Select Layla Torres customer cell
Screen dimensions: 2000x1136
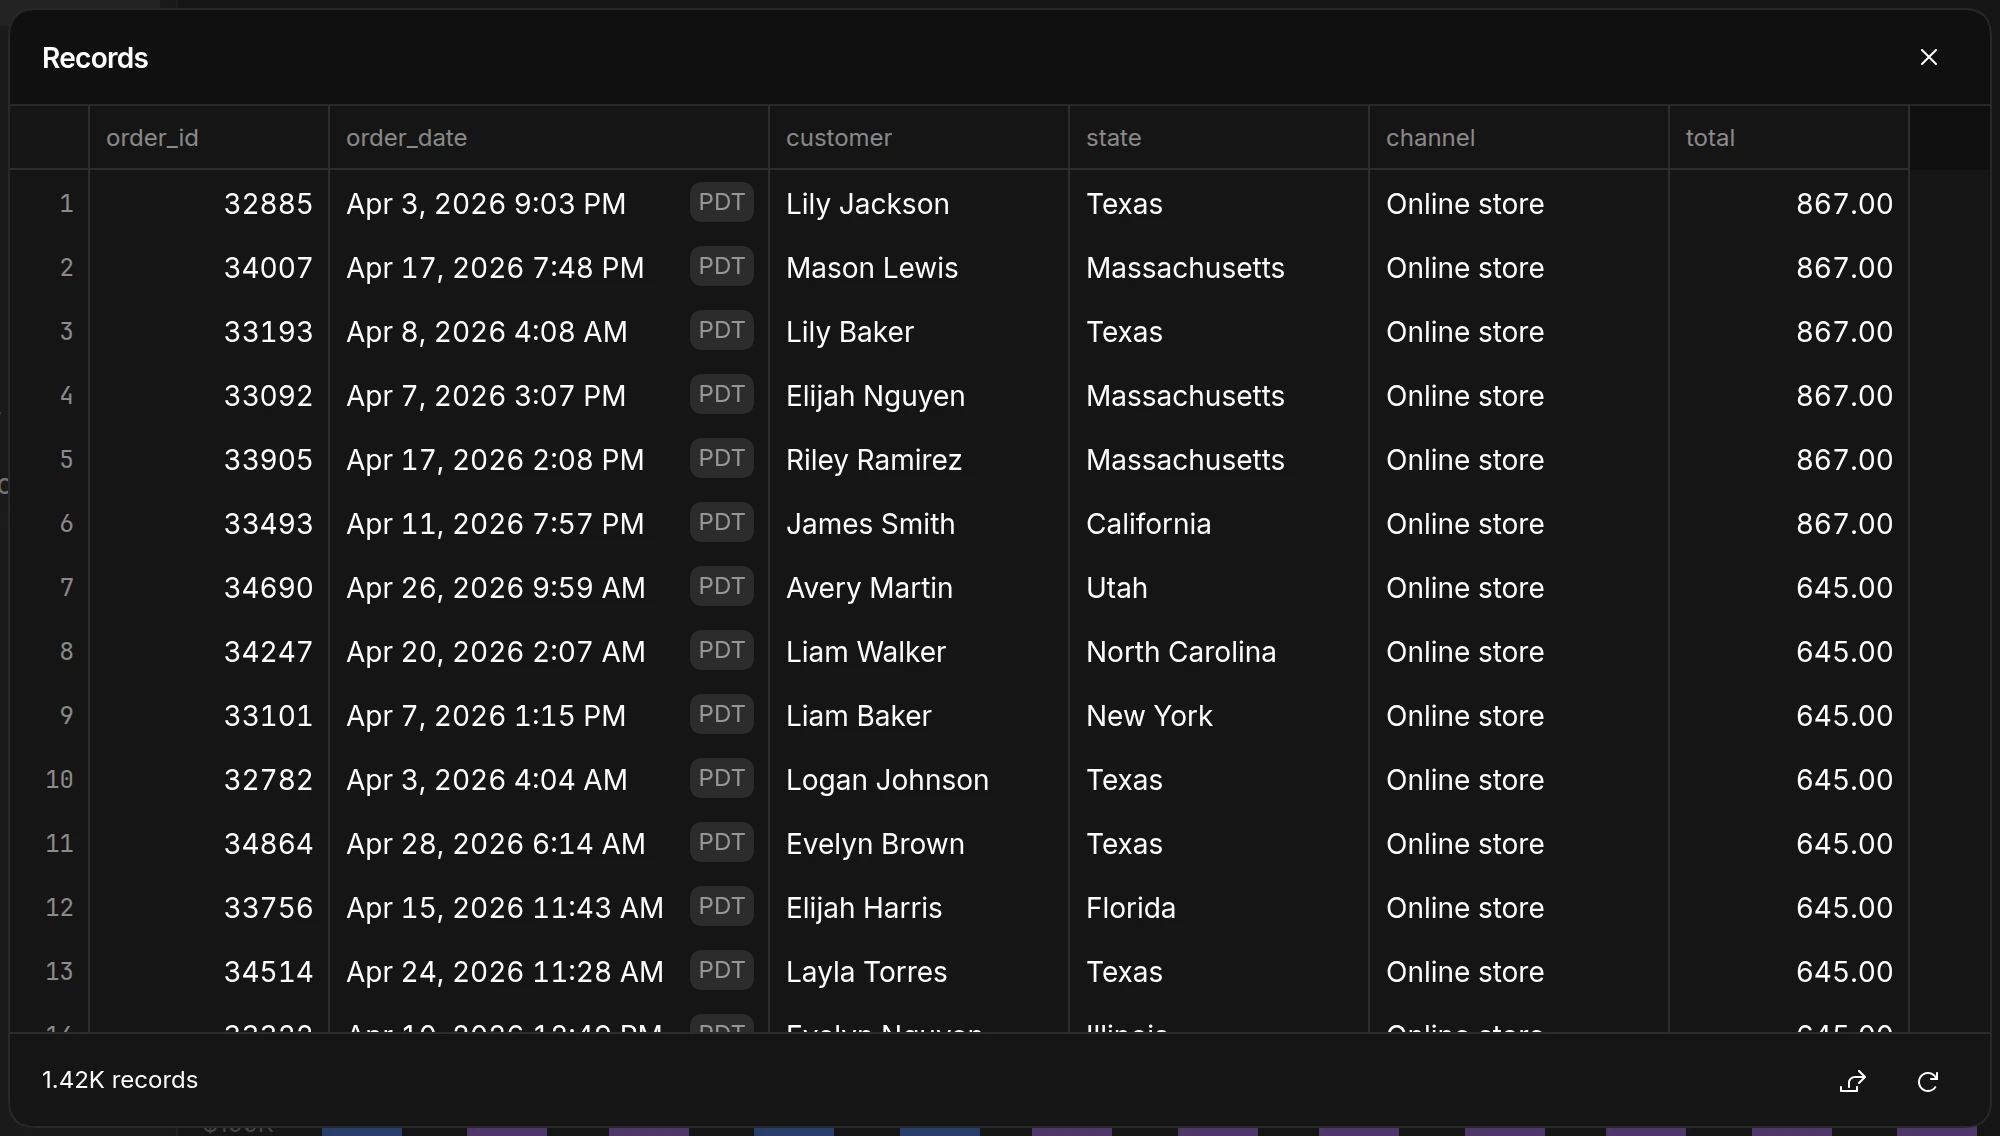(x=919, y=971)
